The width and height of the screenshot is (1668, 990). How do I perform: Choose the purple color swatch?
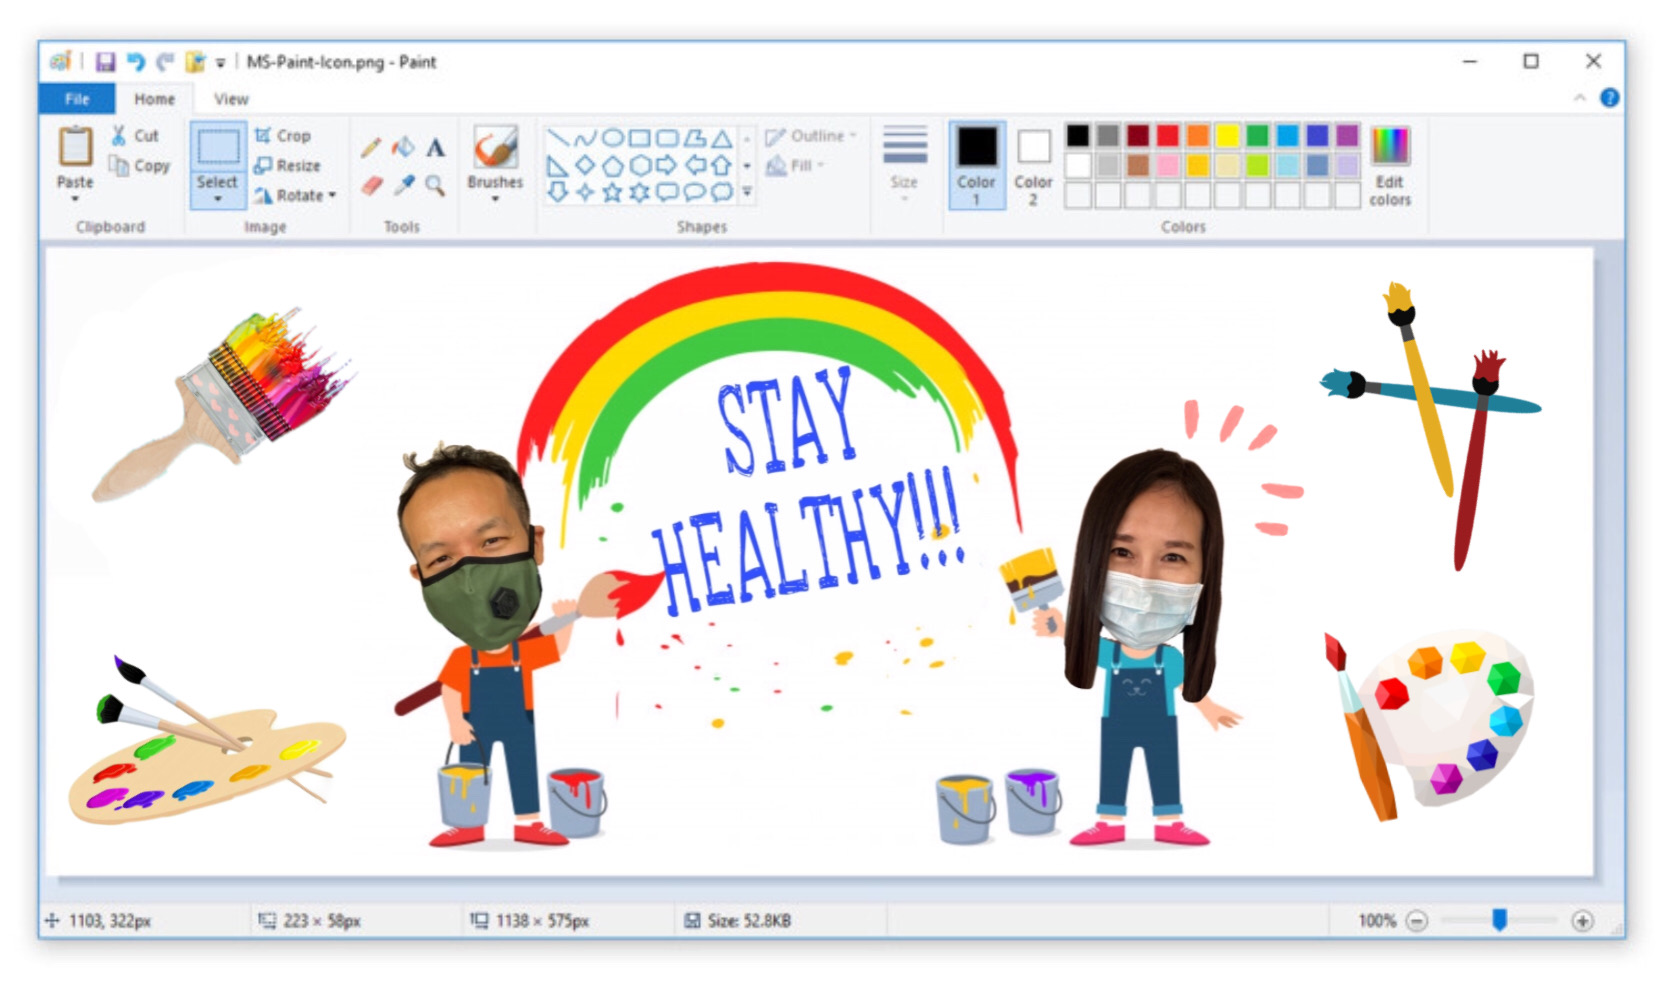(x=1348, y=135)
